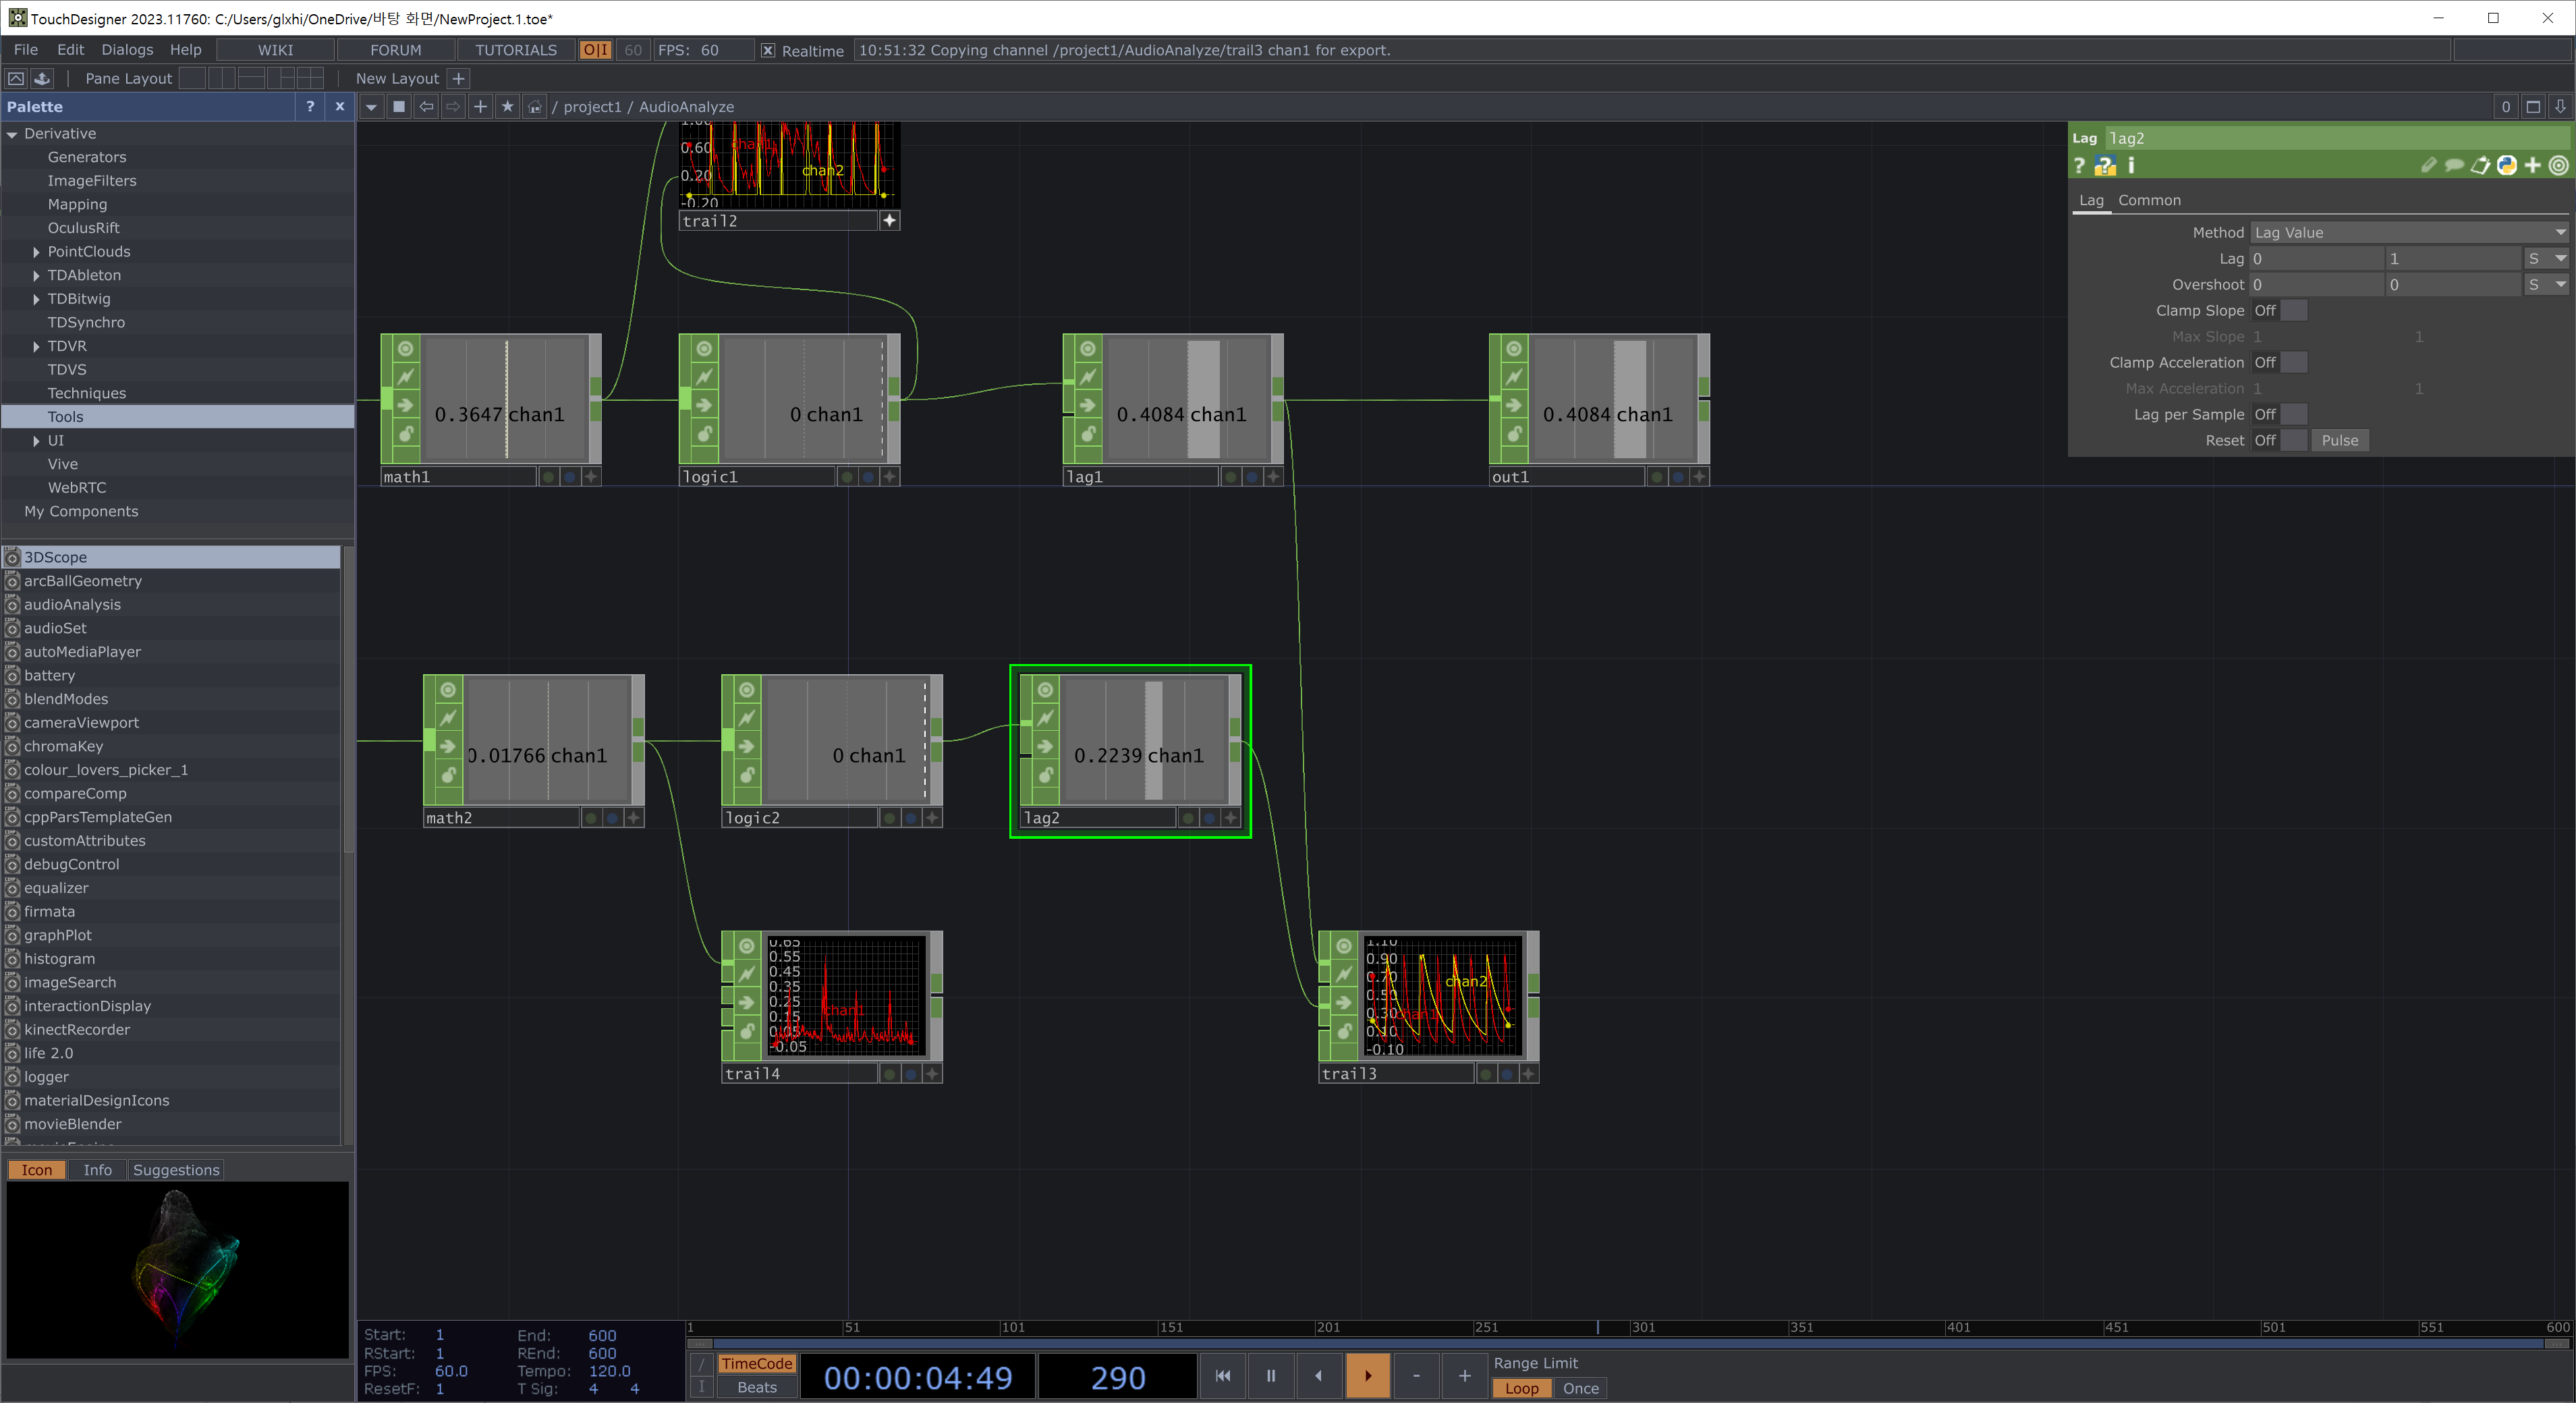Click the viewer active icon on trail2
Viewport: 2576px width, 1403px height.
[x=889, y=221]
